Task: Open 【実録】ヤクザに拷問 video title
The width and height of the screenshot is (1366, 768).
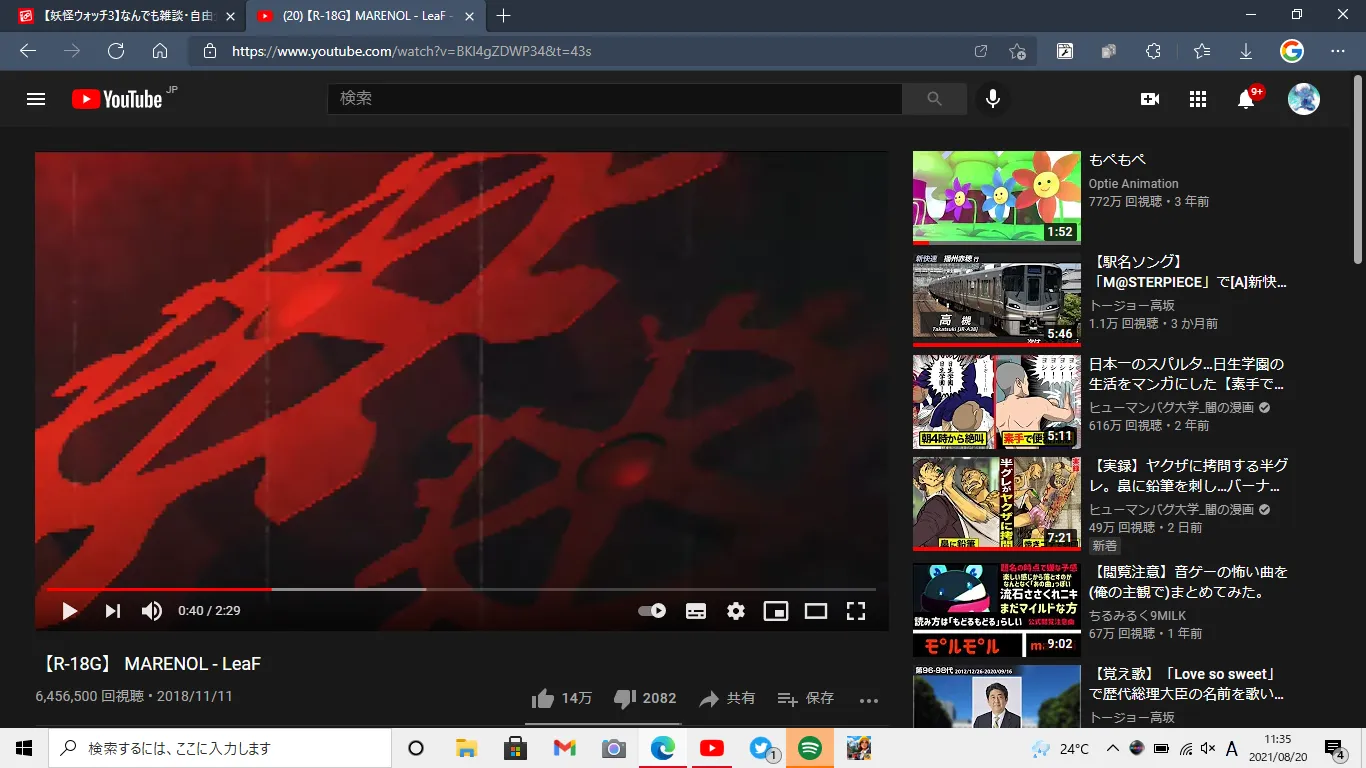Action: (x=1186, y=475)
